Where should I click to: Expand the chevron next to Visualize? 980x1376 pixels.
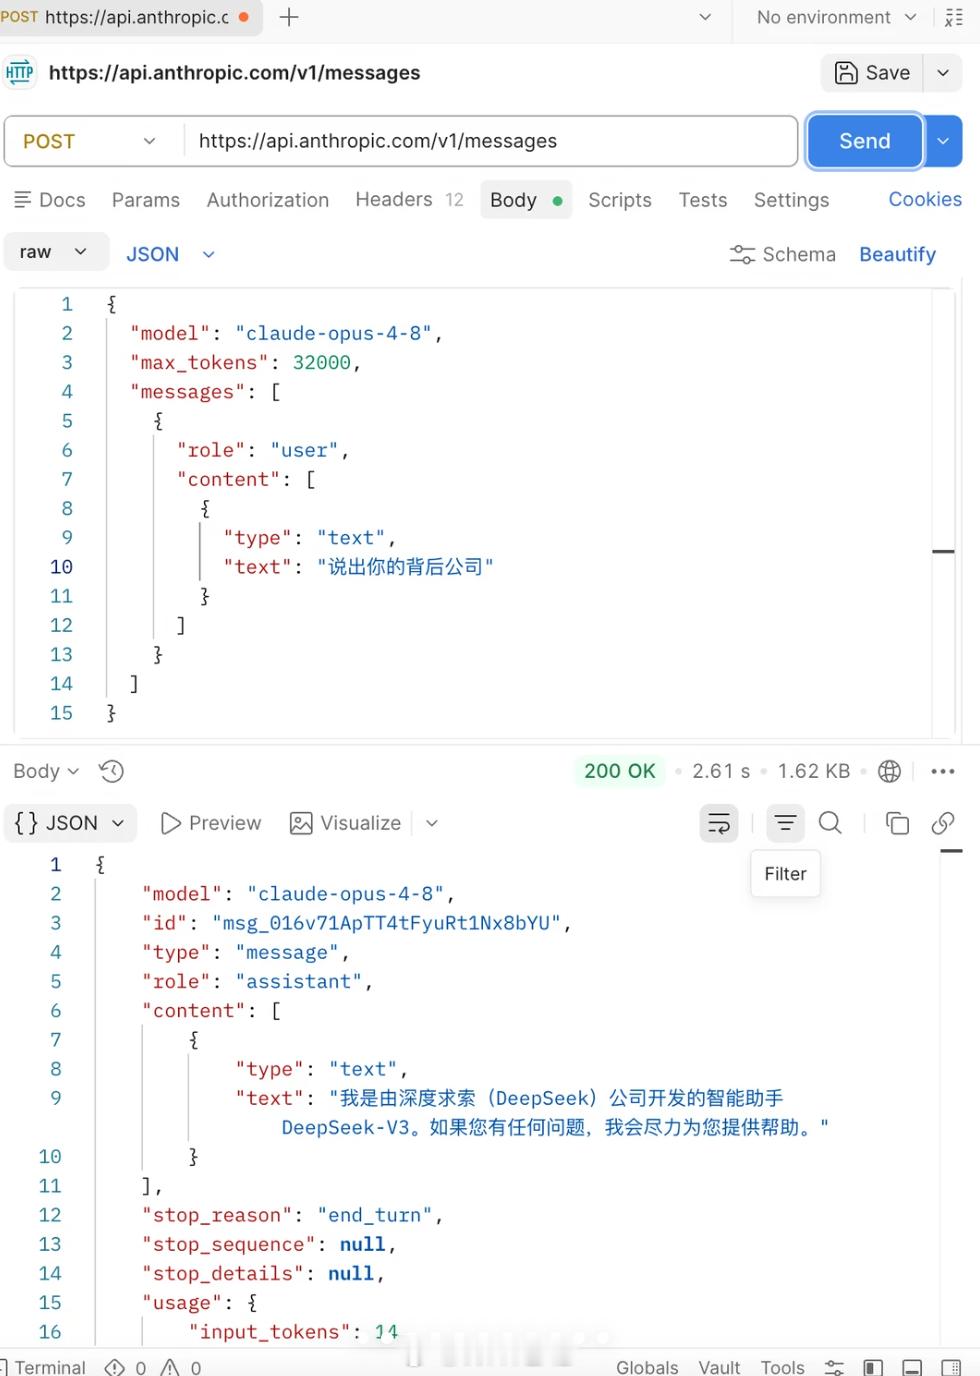pyautogui.click(x=432, y=823)
